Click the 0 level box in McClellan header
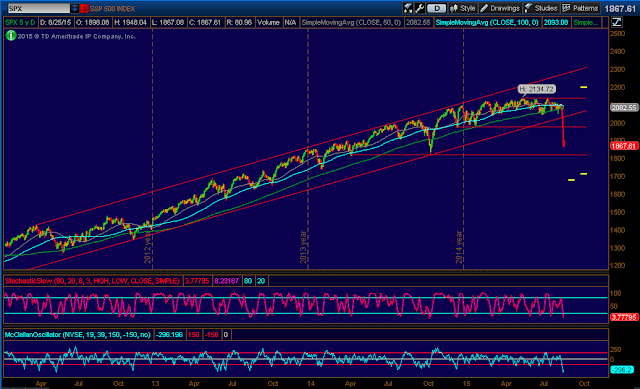640x389 pixels. click(x=226, y=335)
